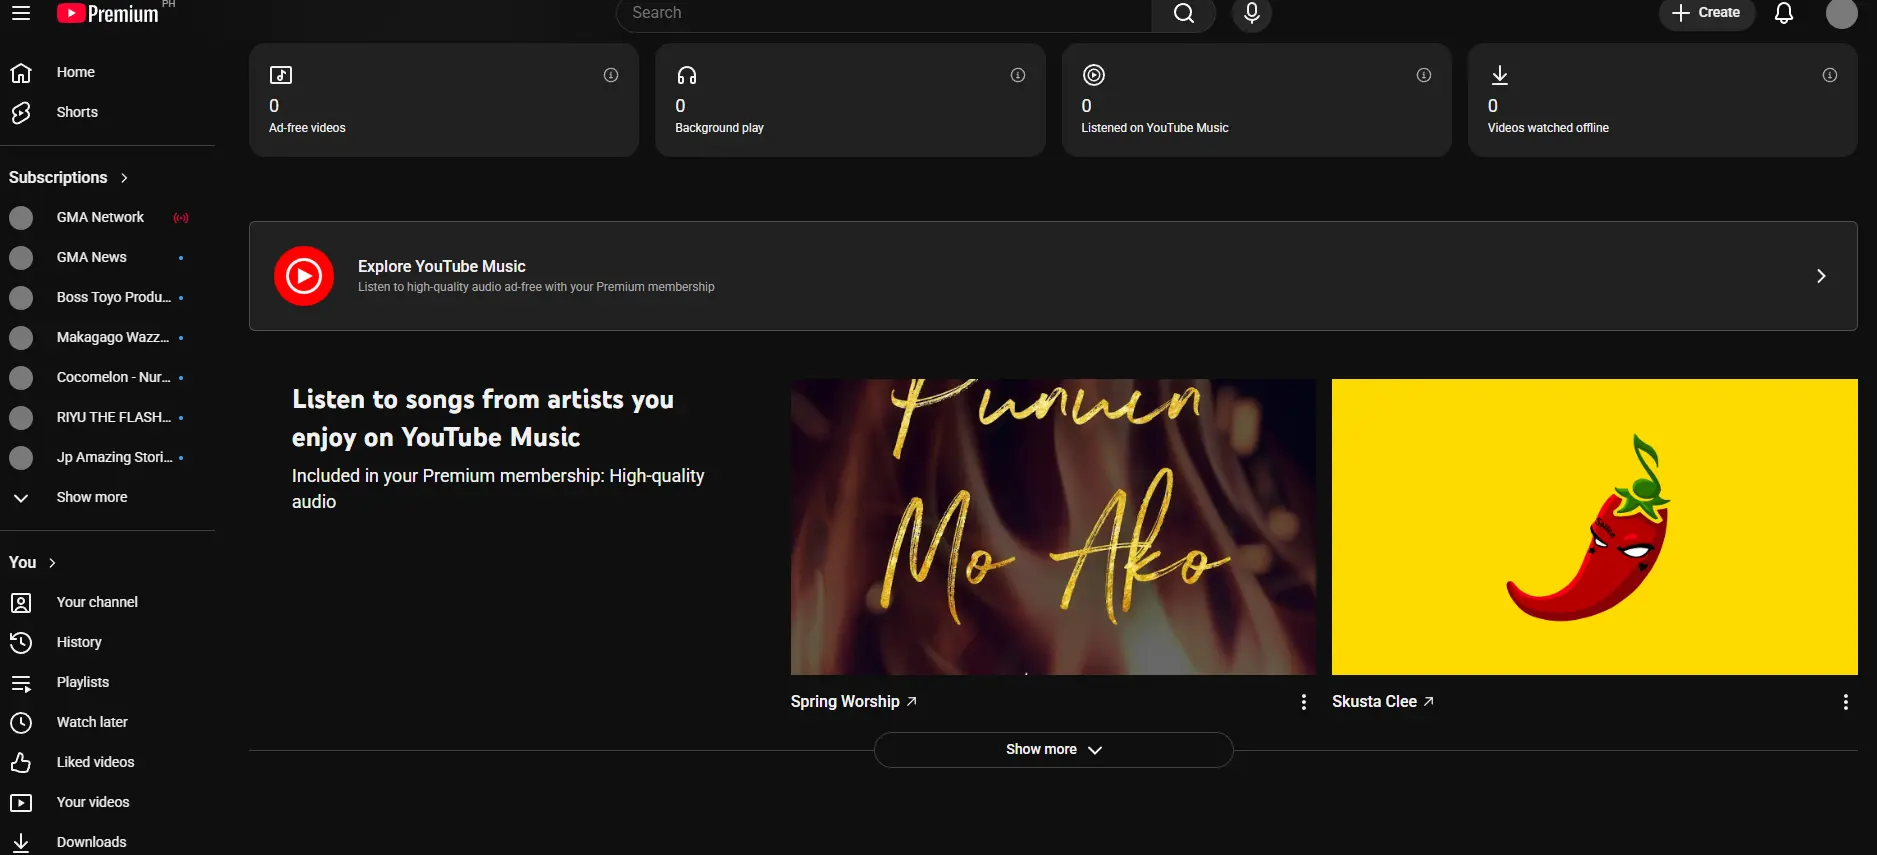
Task: Open the Spring Worship album thumbnail
Action: pyautogui.click(x=1053, y=527)
